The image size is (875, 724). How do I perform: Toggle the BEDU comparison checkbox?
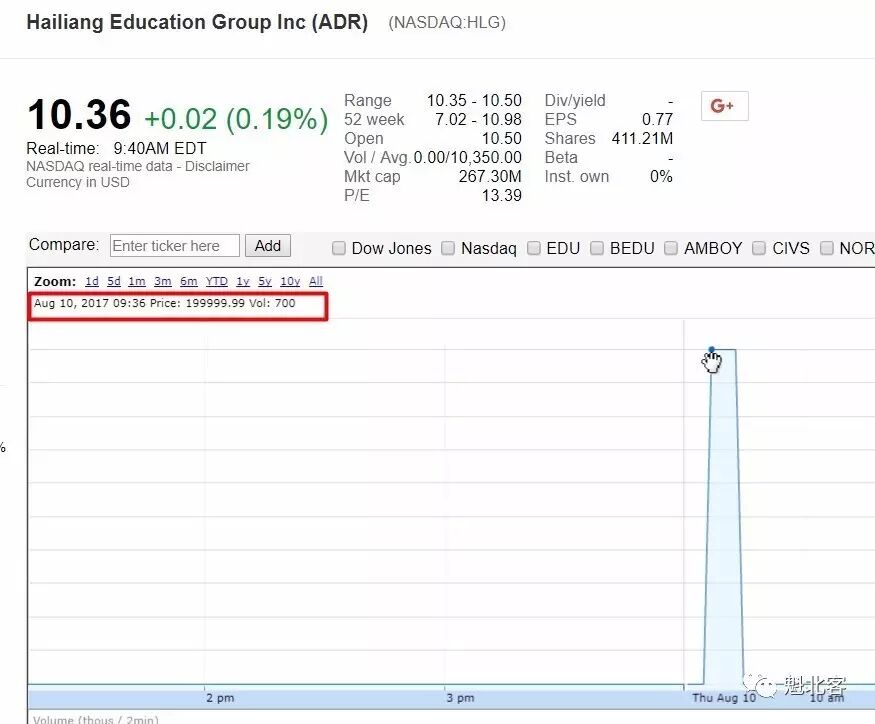click(597, 248)
